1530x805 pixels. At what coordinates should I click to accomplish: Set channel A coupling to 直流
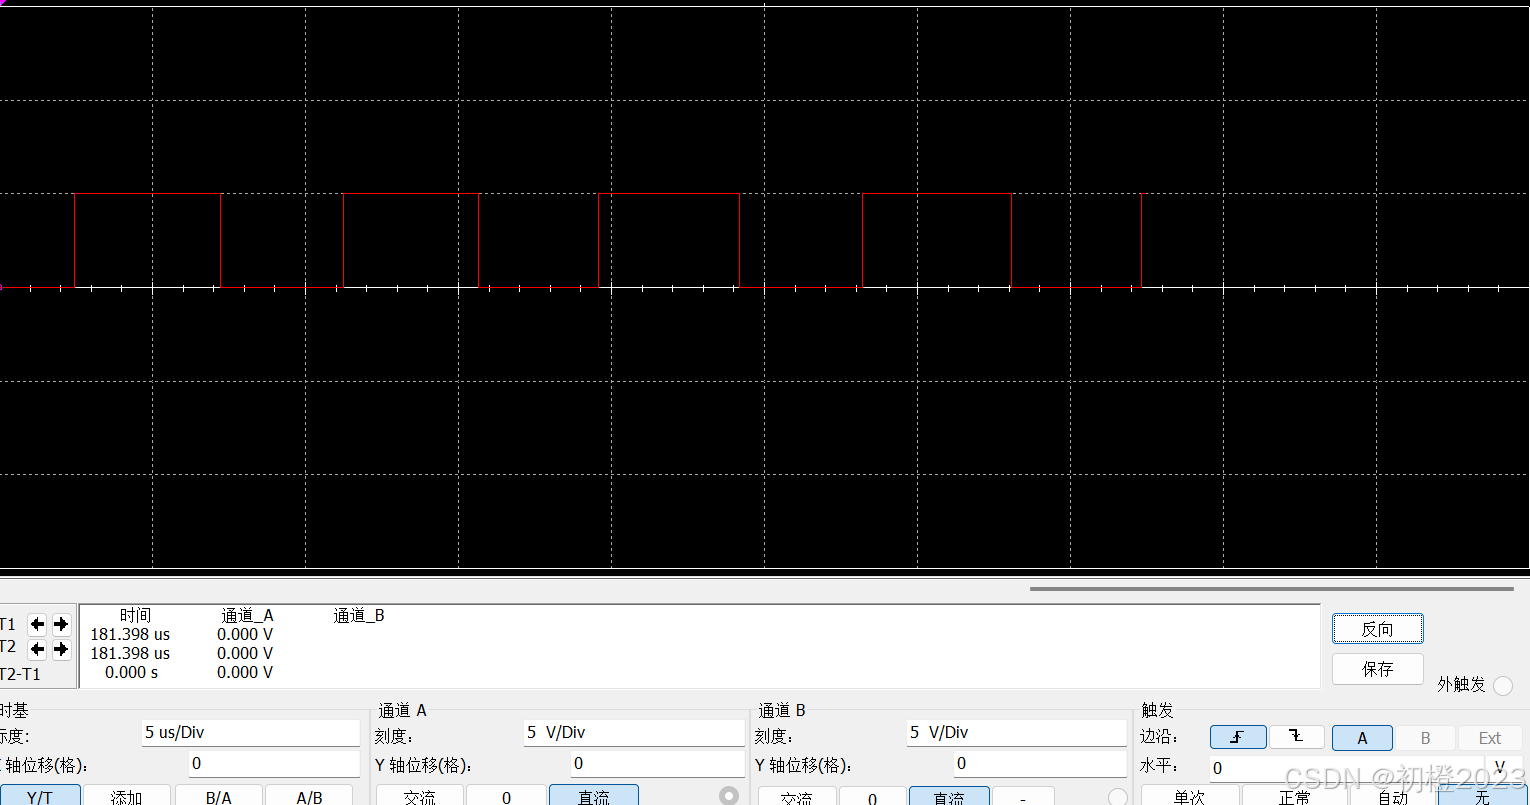(x=594, y=796)
